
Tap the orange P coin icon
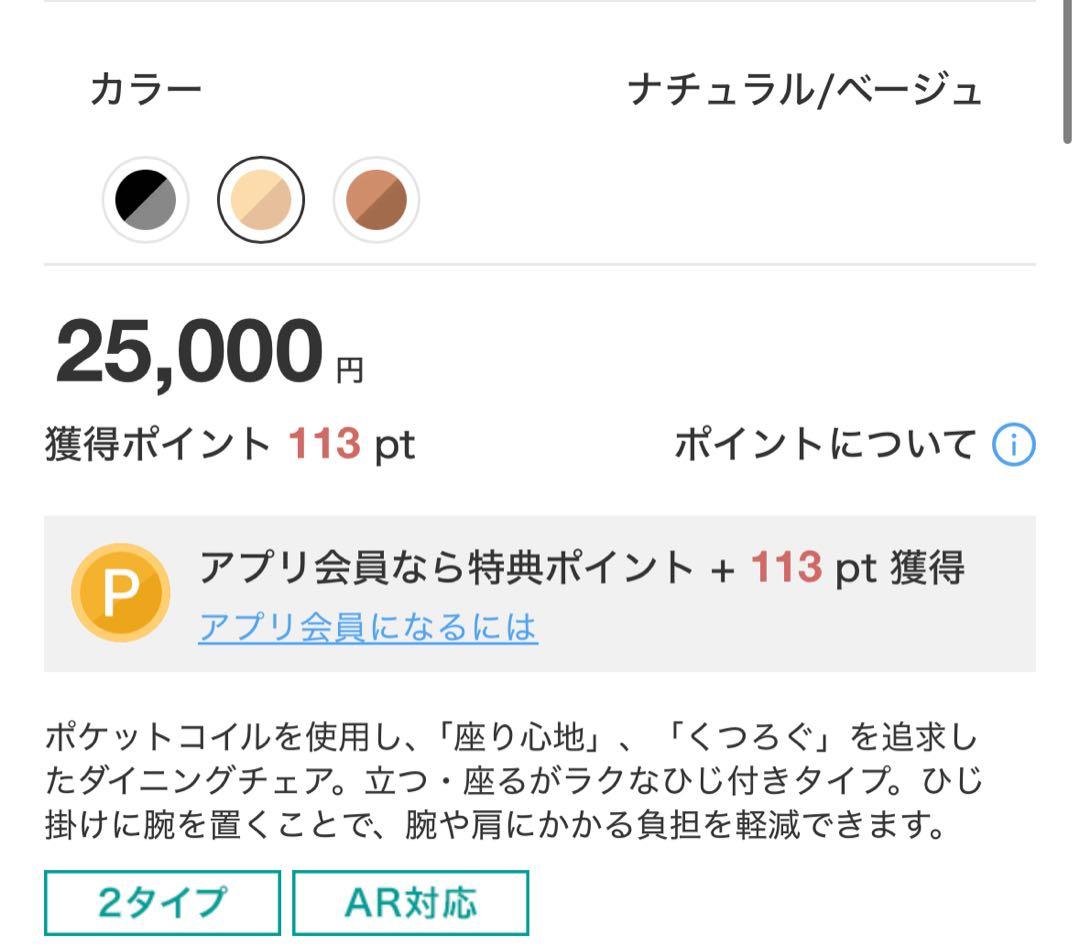[x=120, y=593]
